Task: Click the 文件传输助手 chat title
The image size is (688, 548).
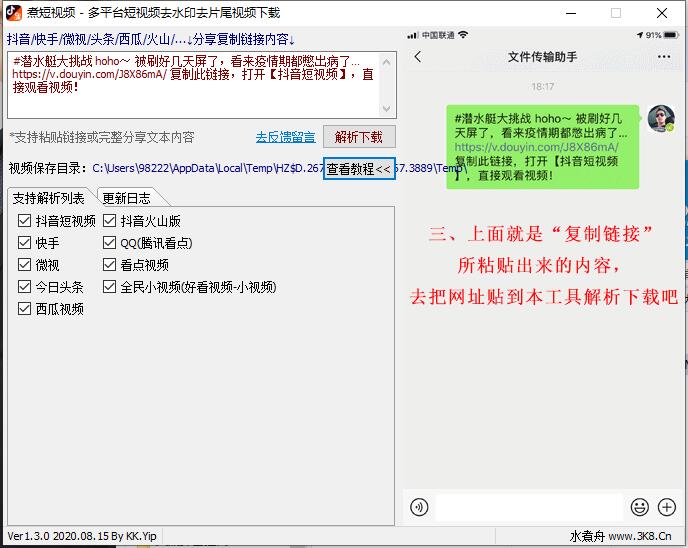Action: pos(542,57)
